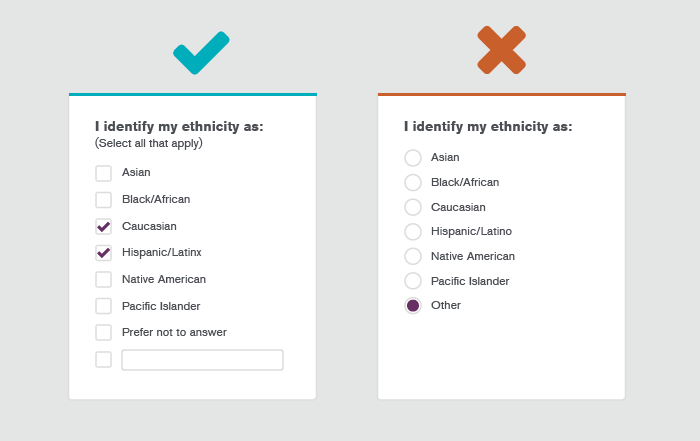This screenshot has width=700, height=441.
Task: Choose the Hispanic/Latino radio option
Action: [413, 232]
